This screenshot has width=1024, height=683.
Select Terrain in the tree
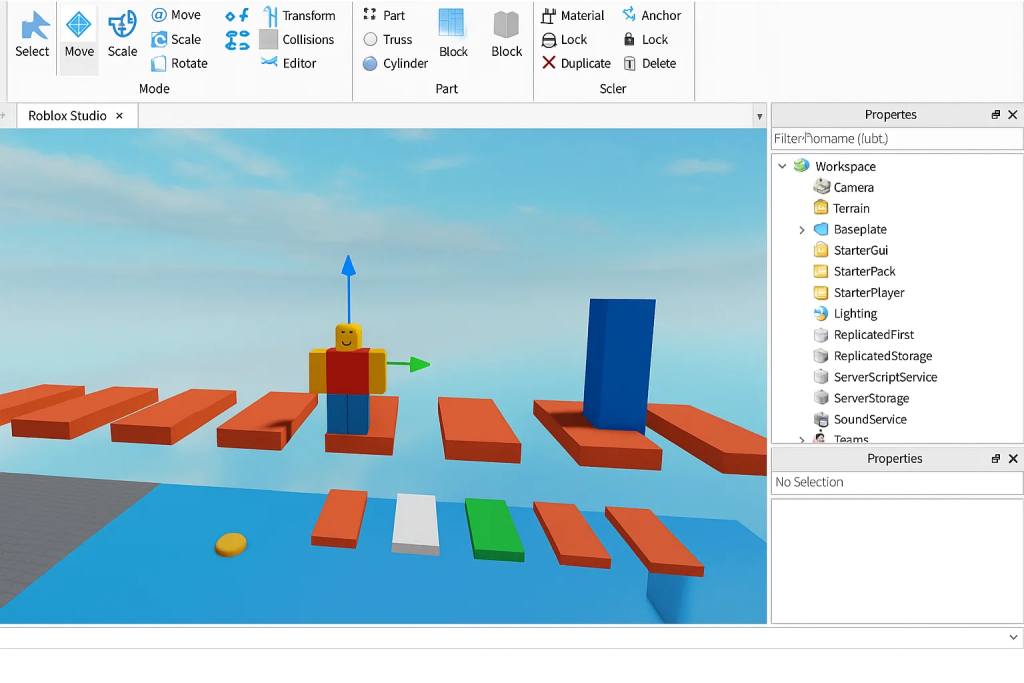[851, 208]
